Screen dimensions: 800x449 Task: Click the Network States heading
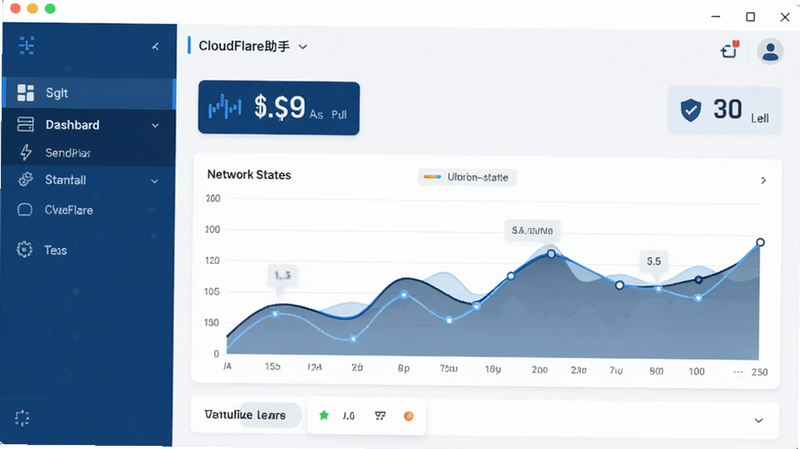click(249, 174)
